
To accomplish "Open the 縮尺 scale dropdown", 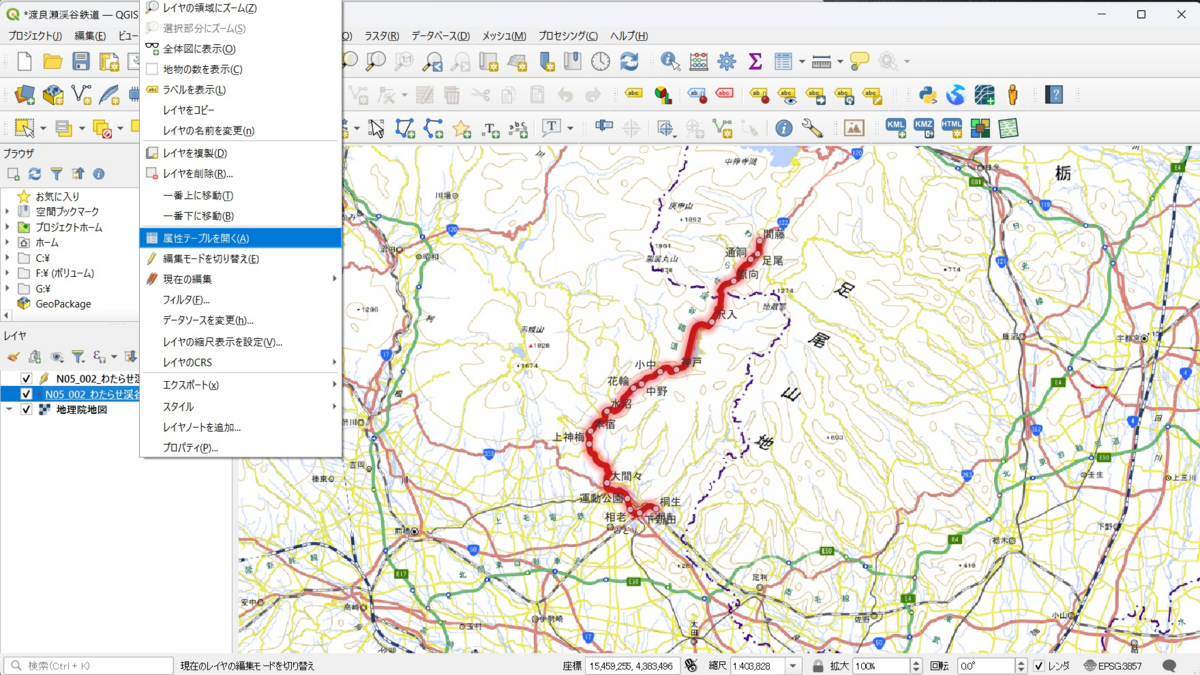I will click(x=794, y=666).
